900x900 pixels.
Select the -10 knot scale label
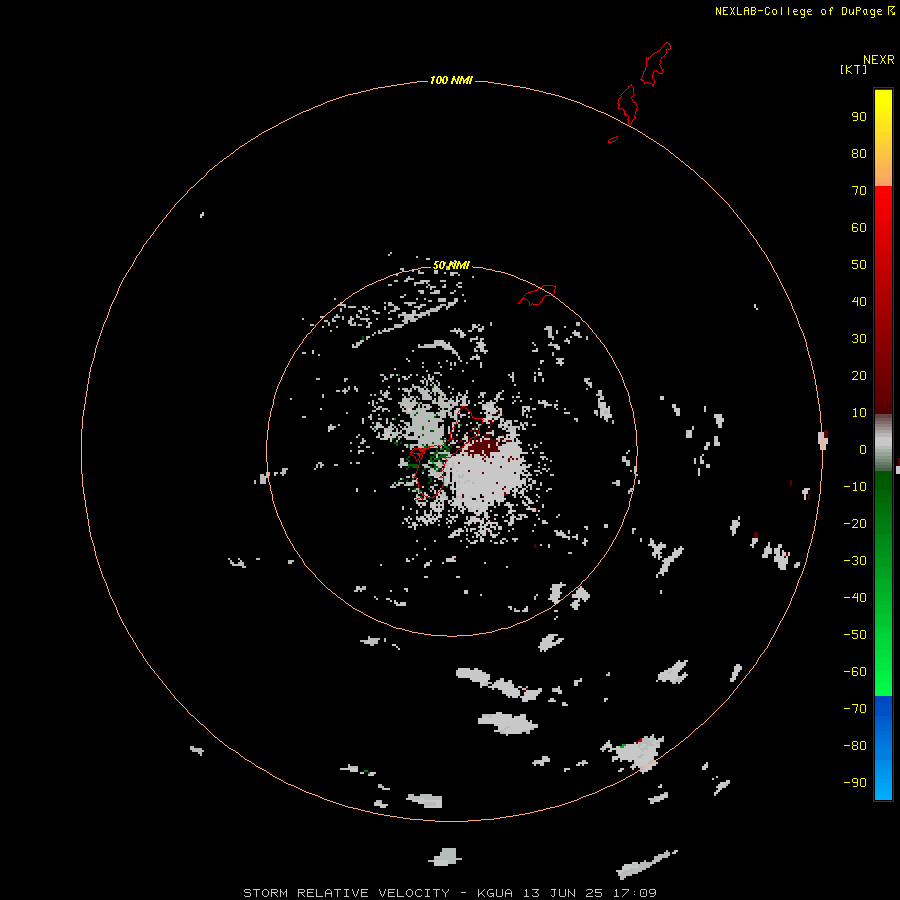855,487
